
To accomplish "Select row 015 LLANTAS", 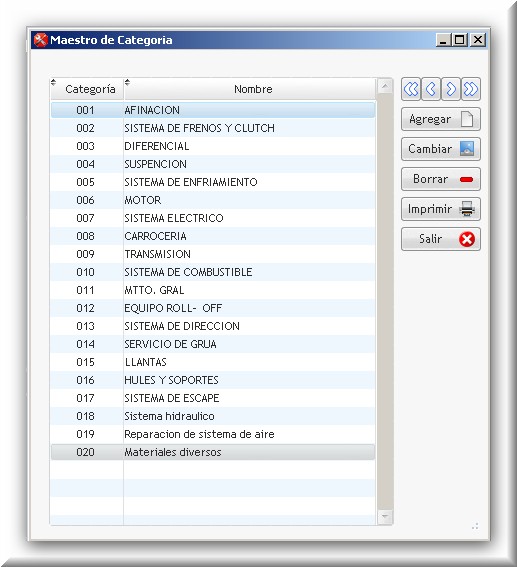I will pyautogui.click(x=213, y=362).
